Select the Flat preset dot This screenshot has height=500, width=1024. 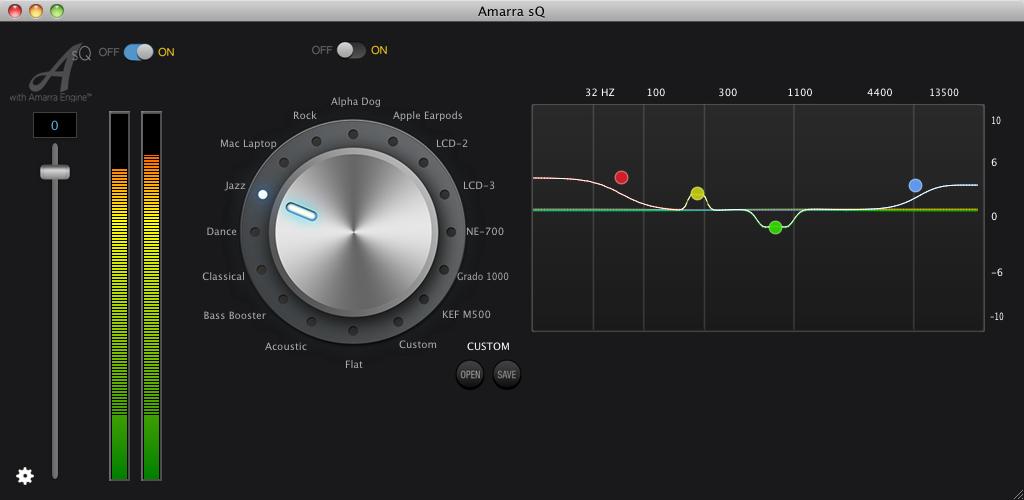point(353,330)
